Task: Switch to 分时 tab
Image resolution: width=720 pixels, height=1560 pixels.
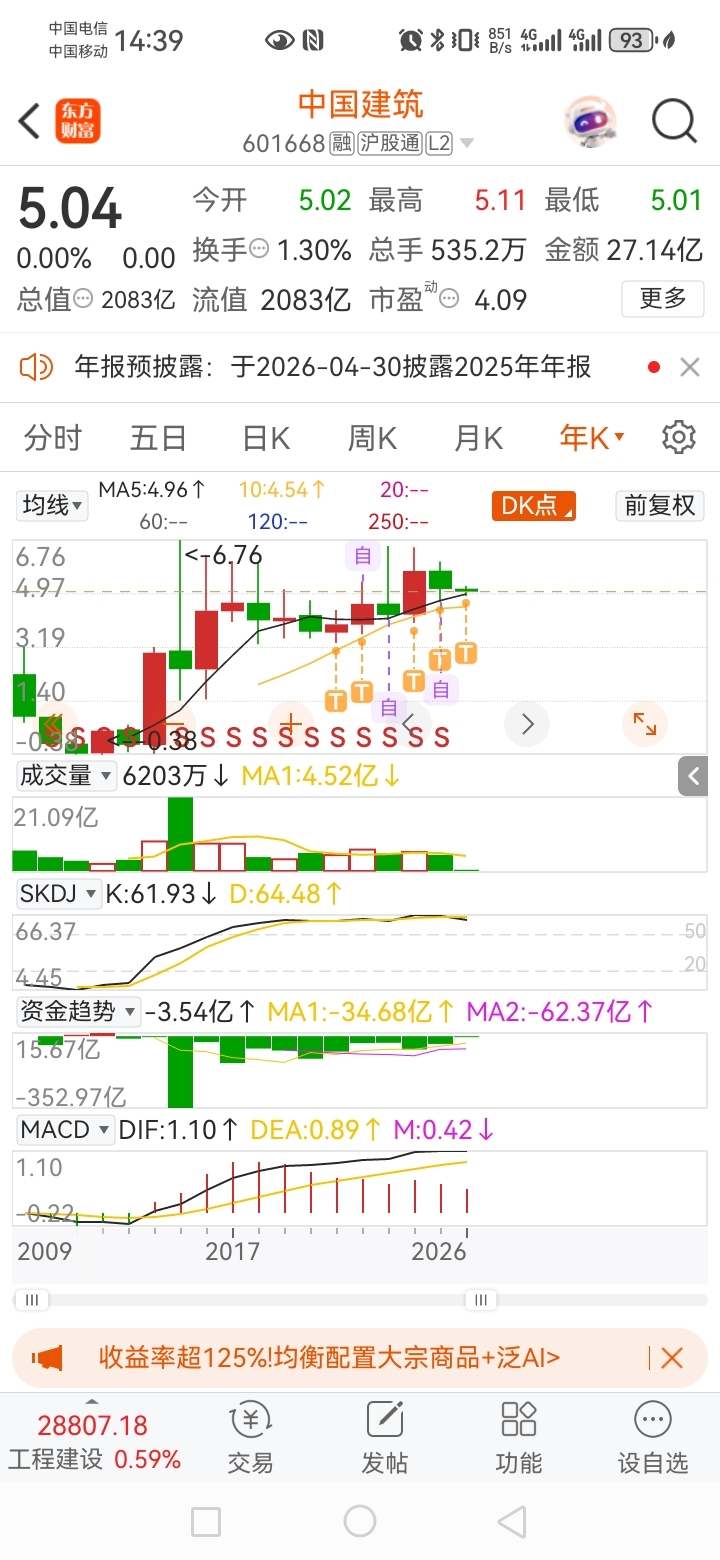Action: click(53, 438)
